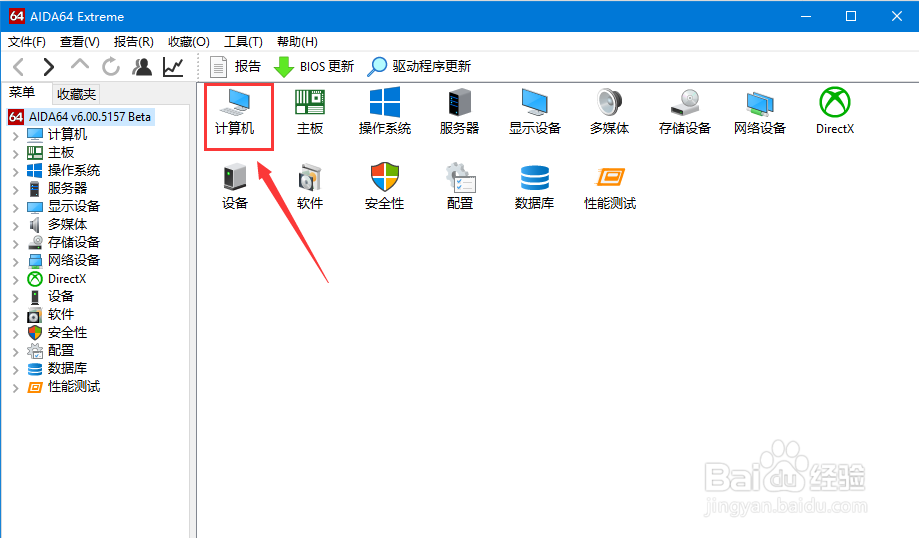The width and height of the screenshot is (919, 538).
Task: Select 服务器 in the sidebar tree
Action: click(67, 189)
